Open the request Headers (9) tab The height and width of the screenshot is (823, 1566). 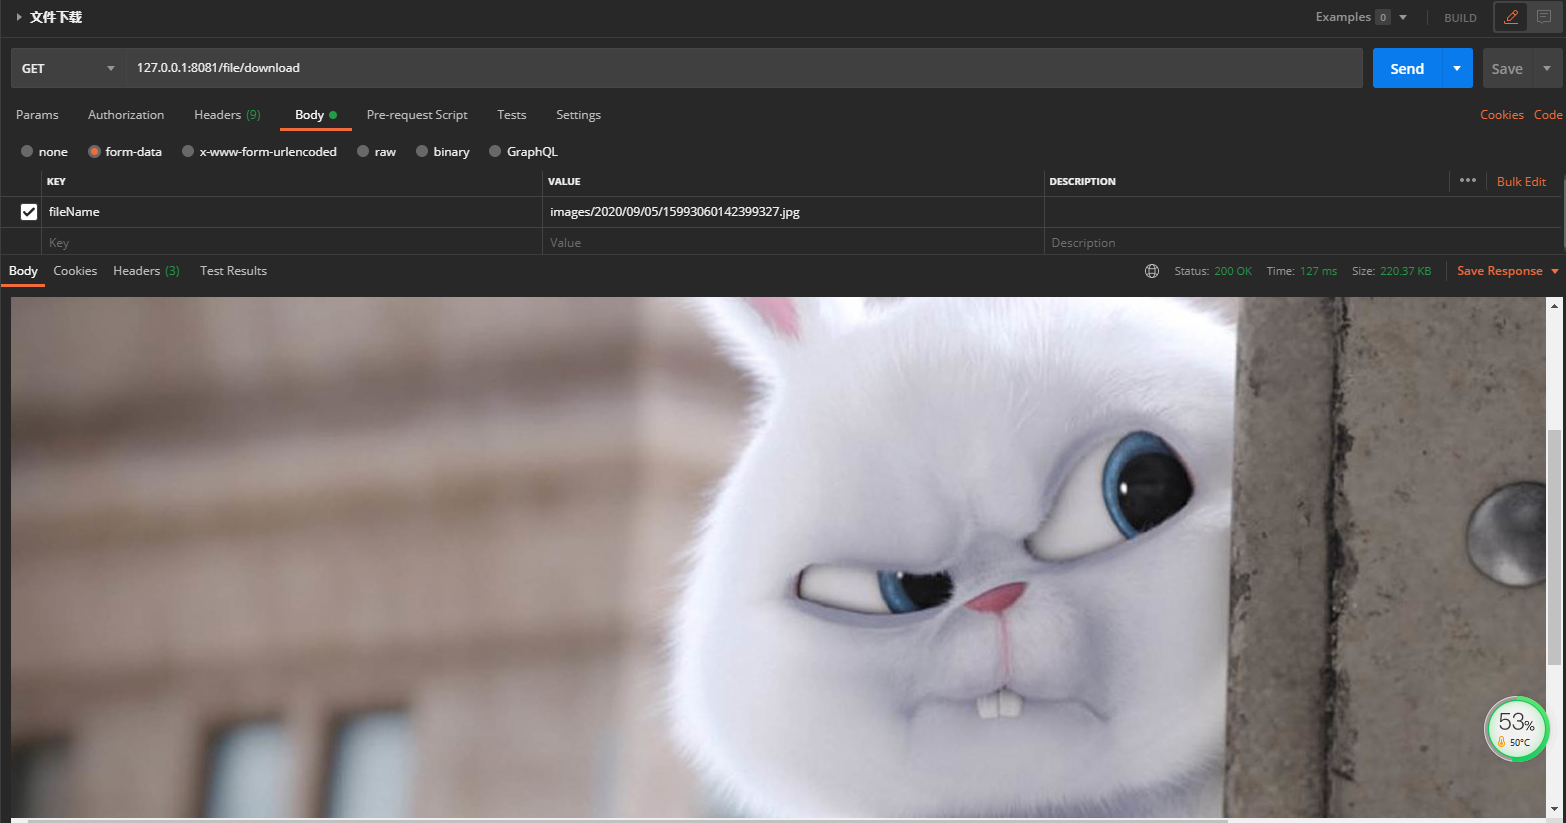pos(227,115)
